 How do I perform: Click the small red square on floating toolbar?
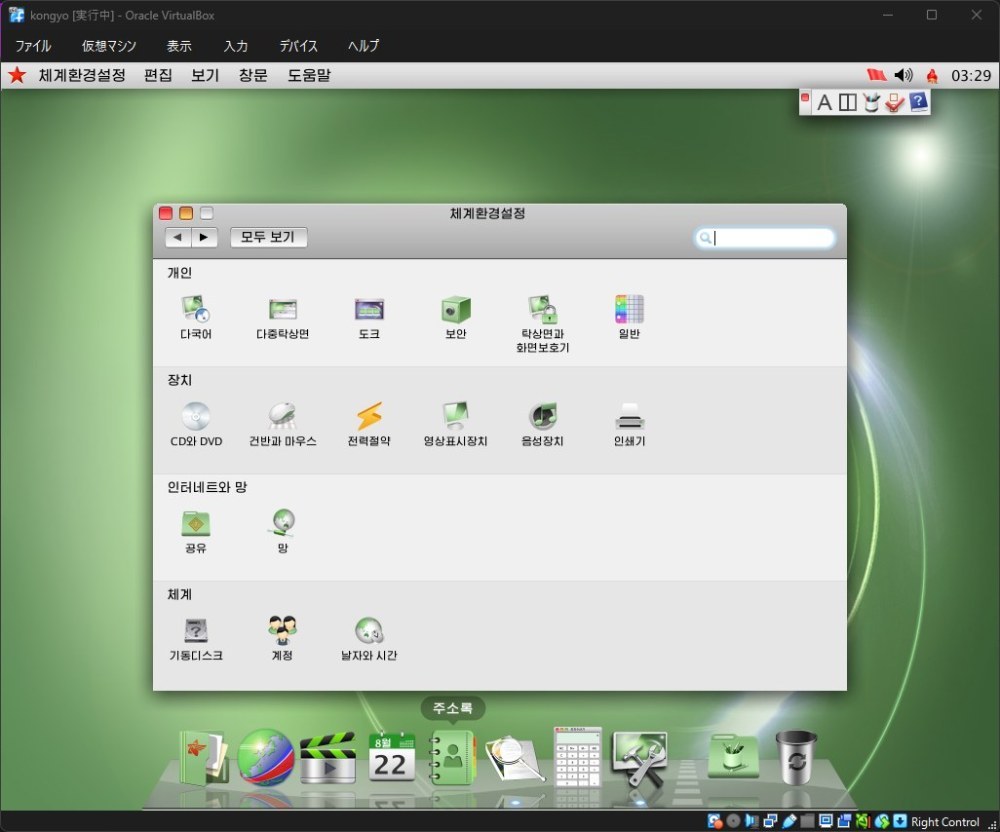click(805, 98)
